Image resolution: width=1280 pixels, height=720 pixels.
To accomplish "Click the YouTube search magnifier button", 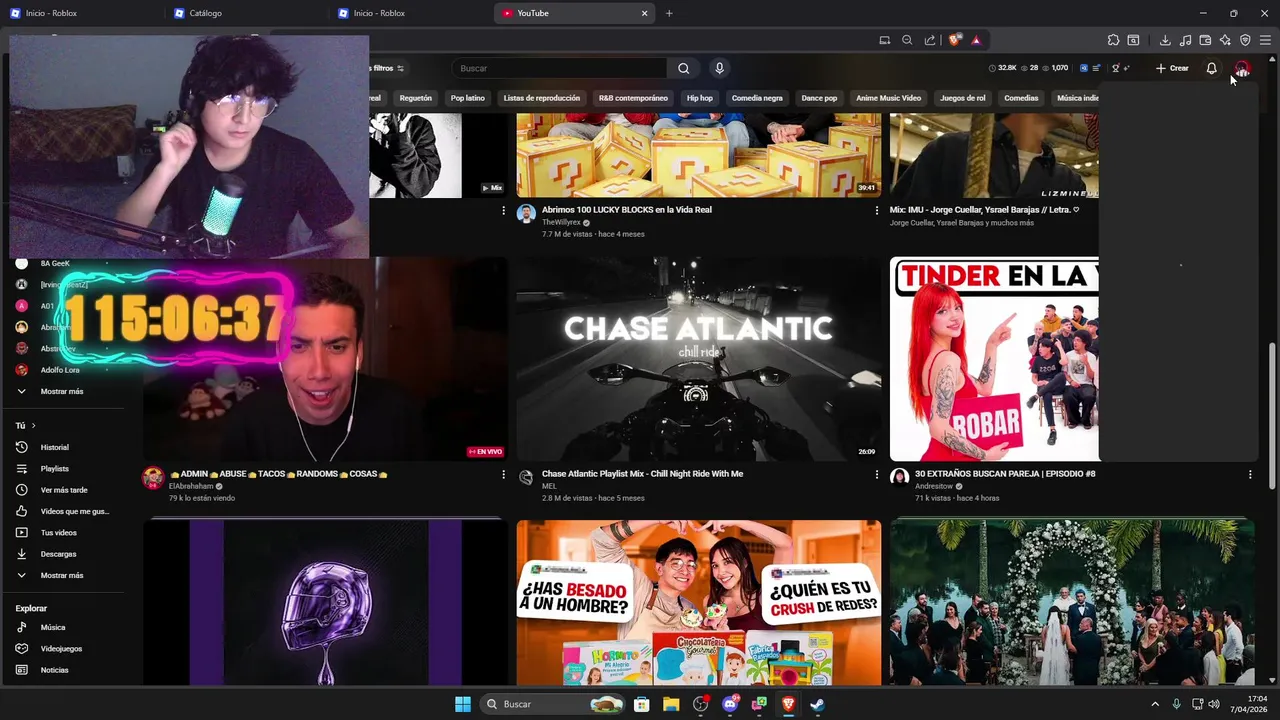I will click(x=683, y=68).
